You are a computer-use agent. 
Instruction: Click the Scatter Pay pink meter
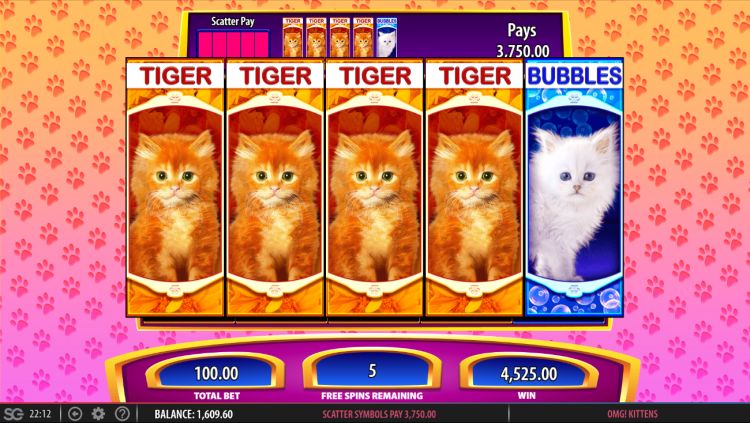point(233,44)
